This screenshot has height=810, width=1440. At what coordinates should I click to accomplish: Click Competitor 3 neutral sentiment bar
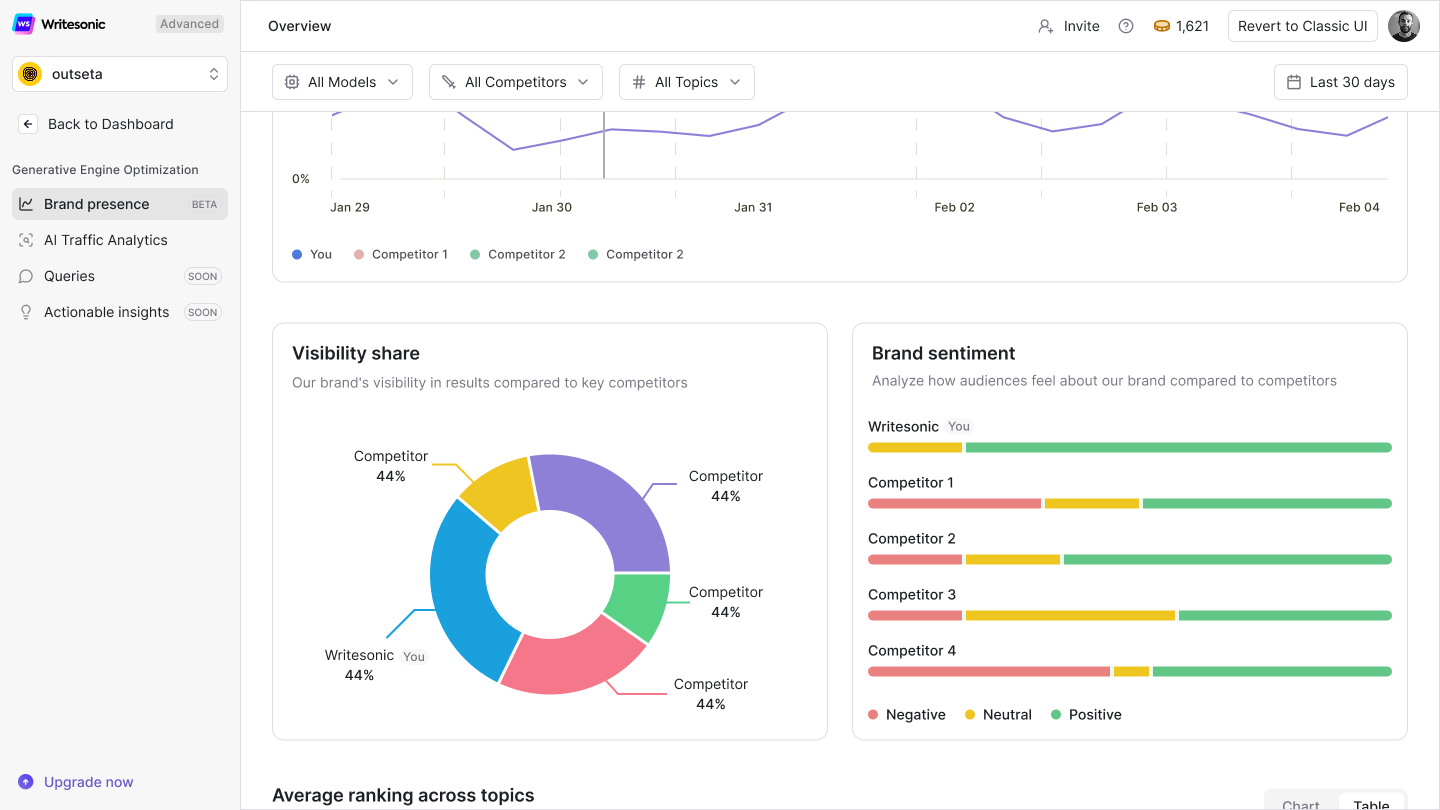pyautogui.click(x=1070, y=616)
